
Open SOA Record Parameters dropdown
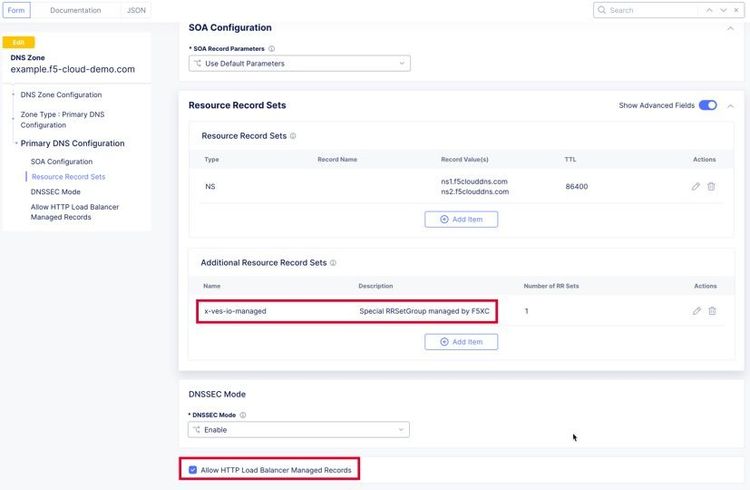[299, 63]
